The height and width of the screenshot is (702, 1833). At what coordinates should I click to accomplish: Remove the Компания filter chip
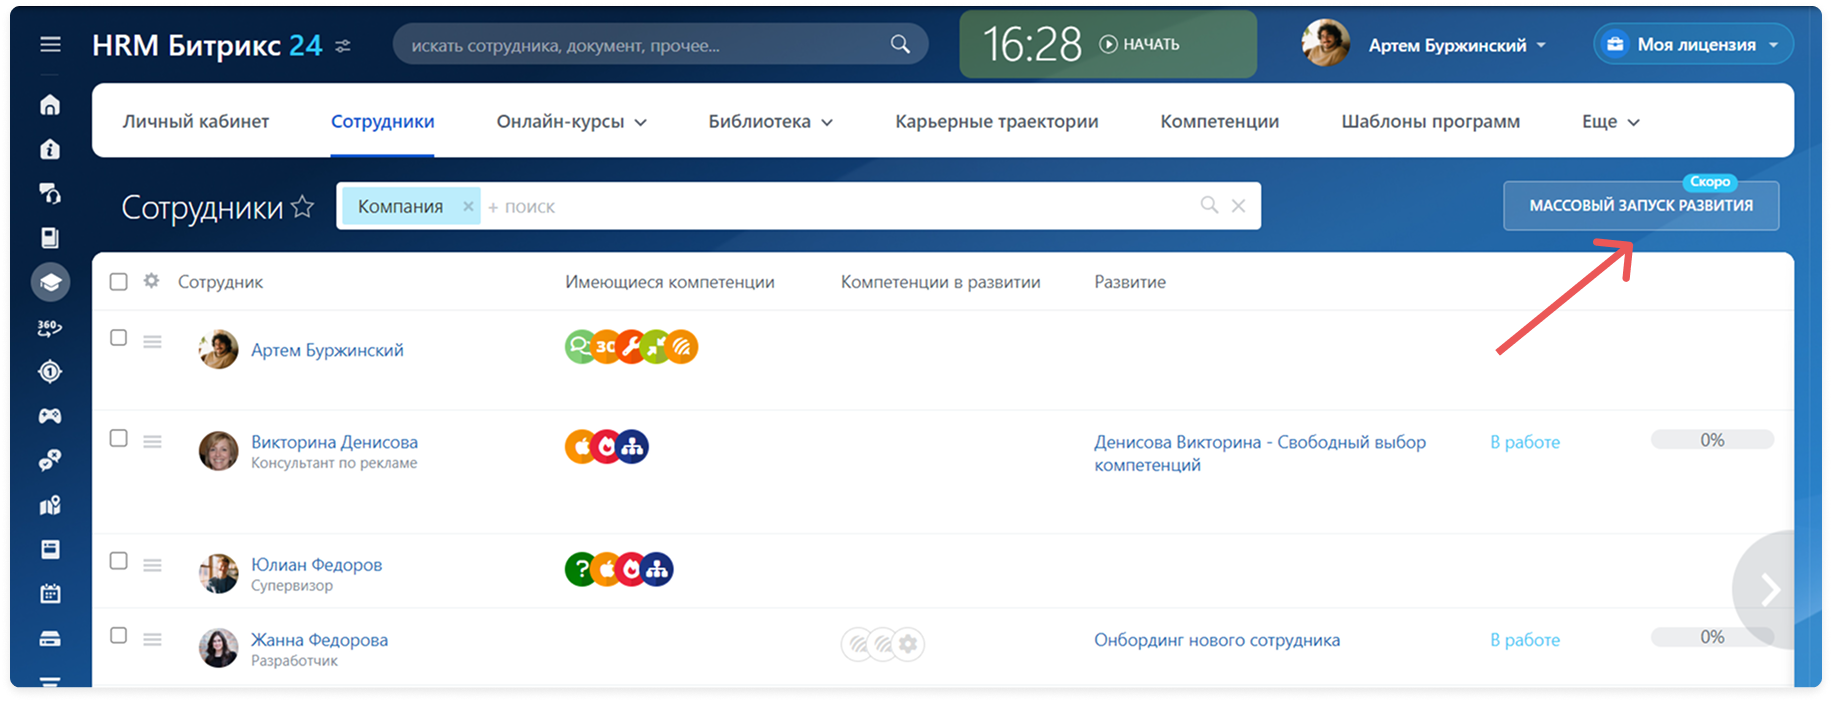point(468,206)
